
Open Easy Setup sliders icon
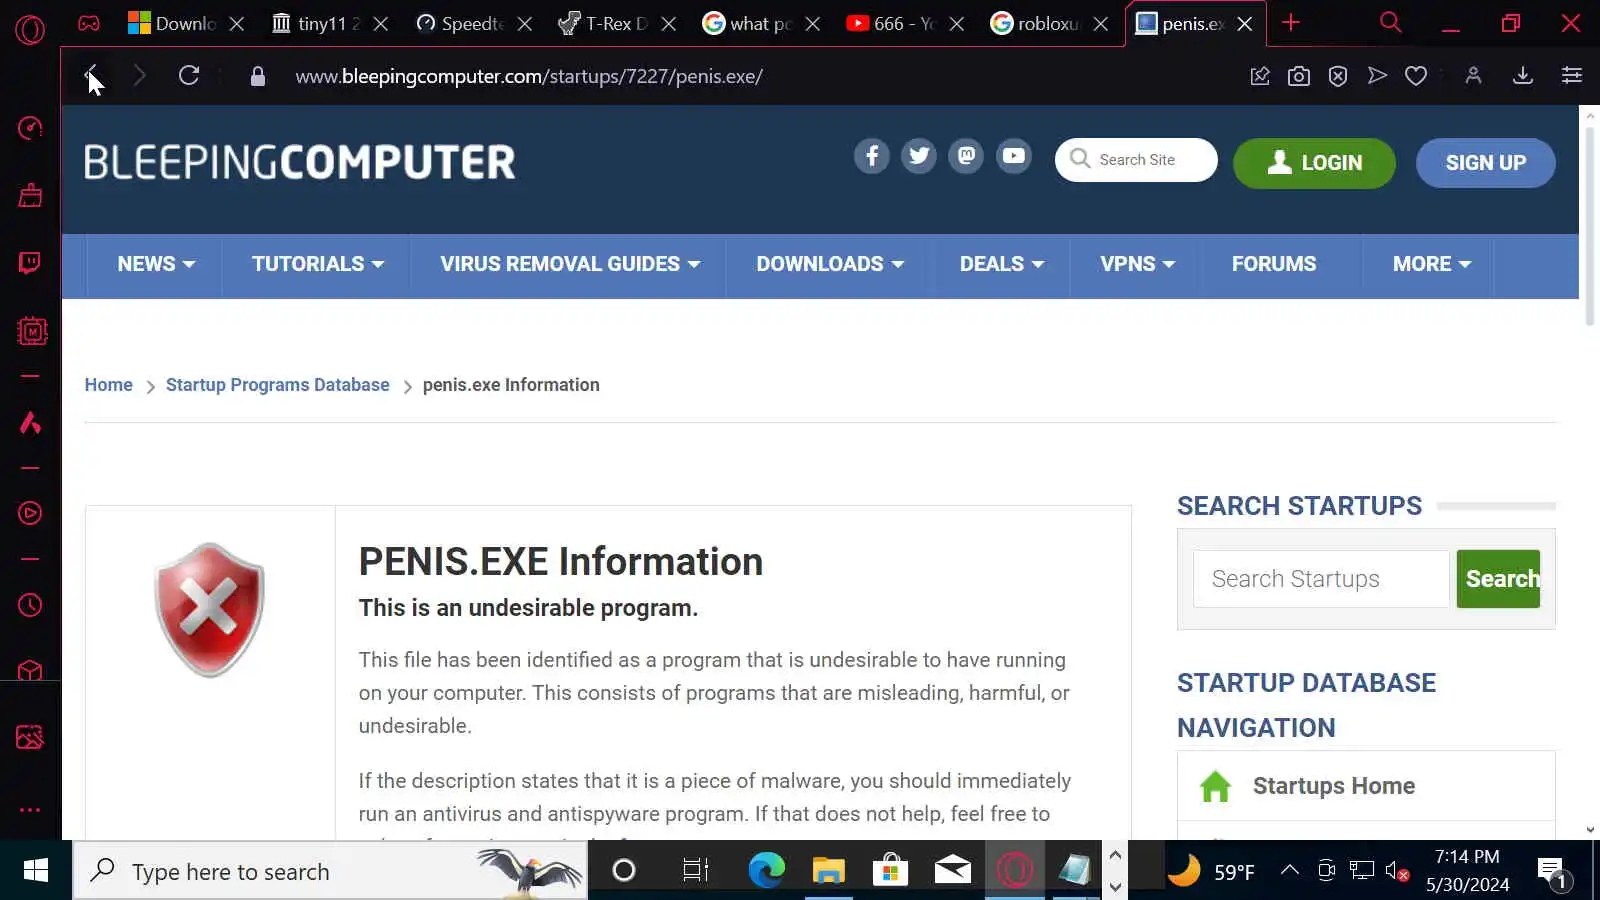click(1572, 76)
